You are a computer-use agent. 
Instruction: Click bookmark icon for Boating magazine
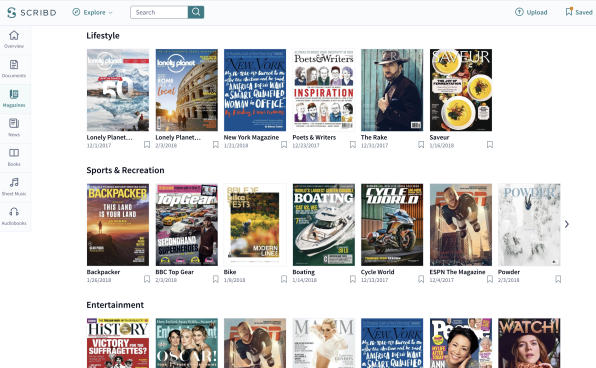[x=353, y=279]
